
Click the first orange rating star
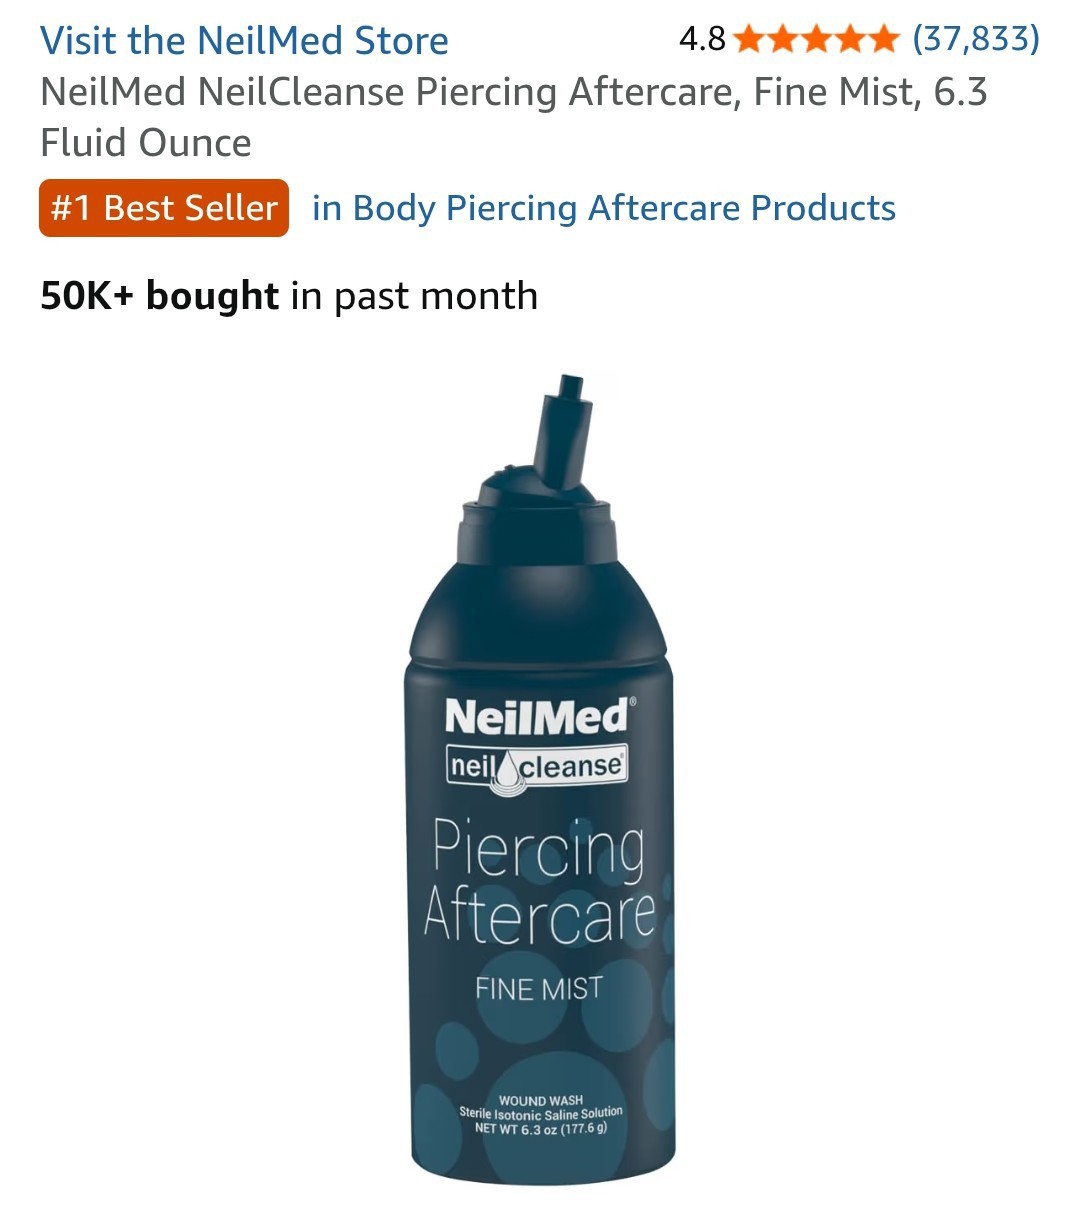750,40
